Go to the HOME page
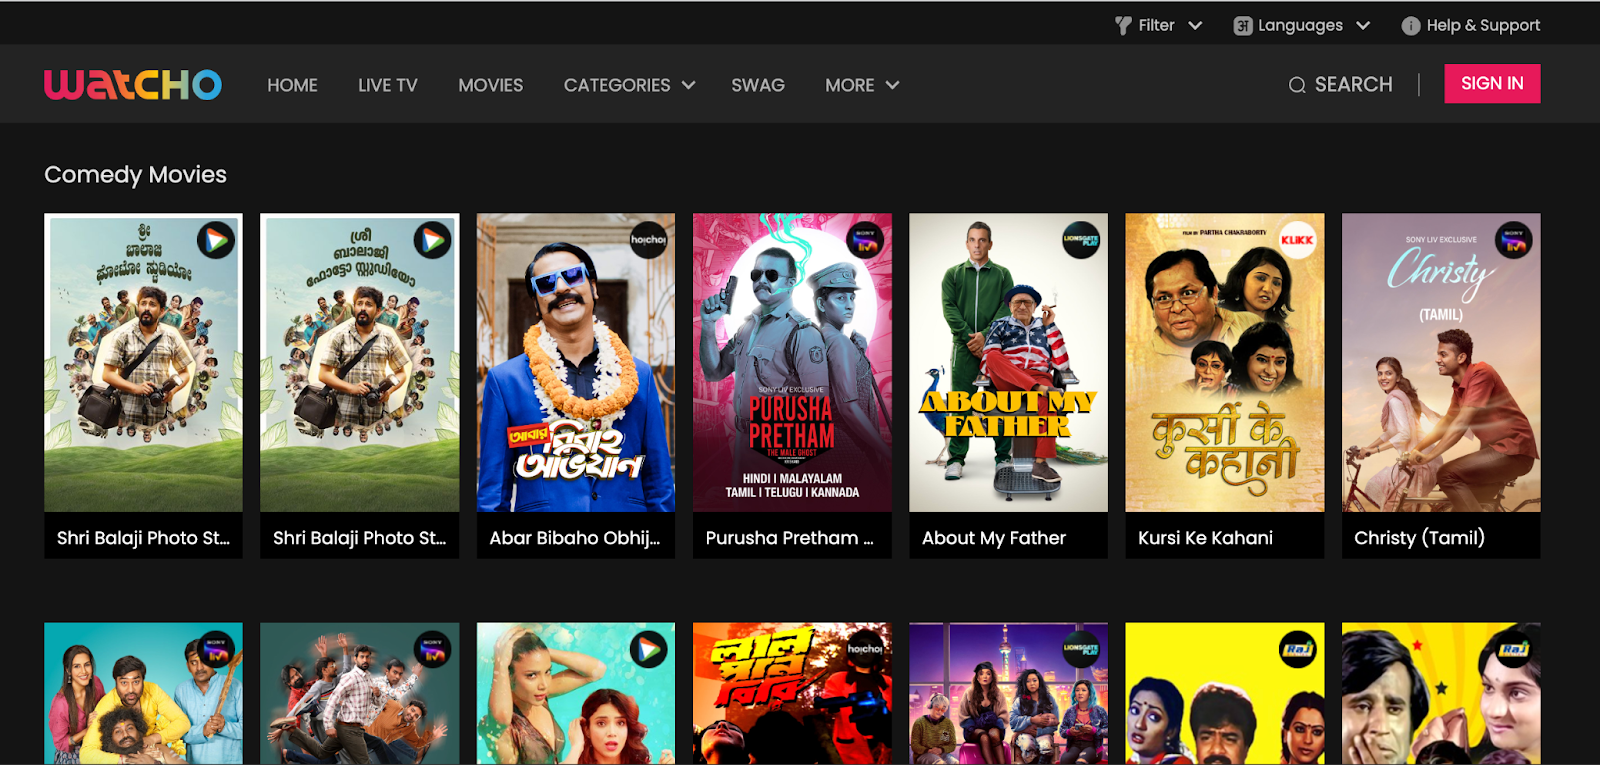The image size is (1600, 765). [292, 85]
